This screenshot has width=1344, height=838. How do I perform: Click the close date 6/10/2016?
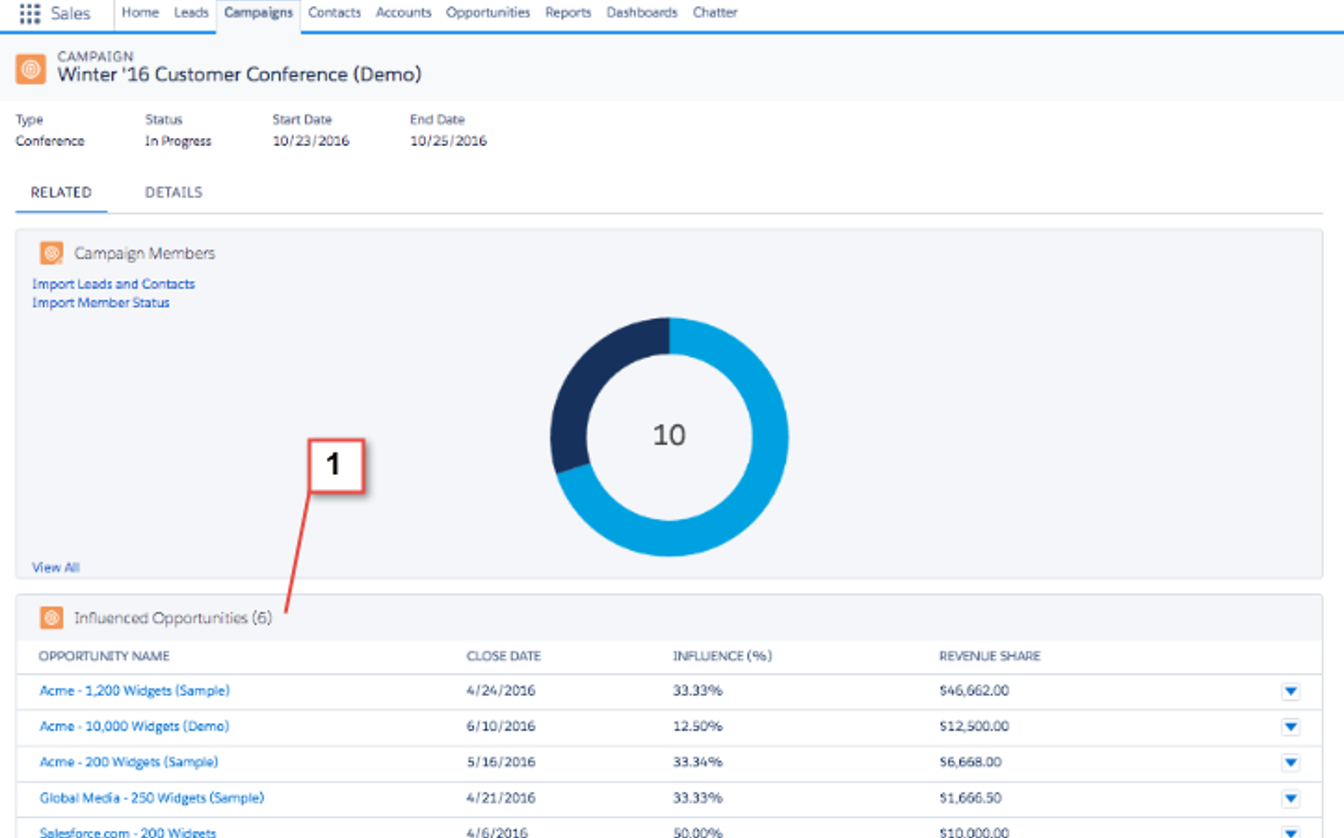pos(501,726)
